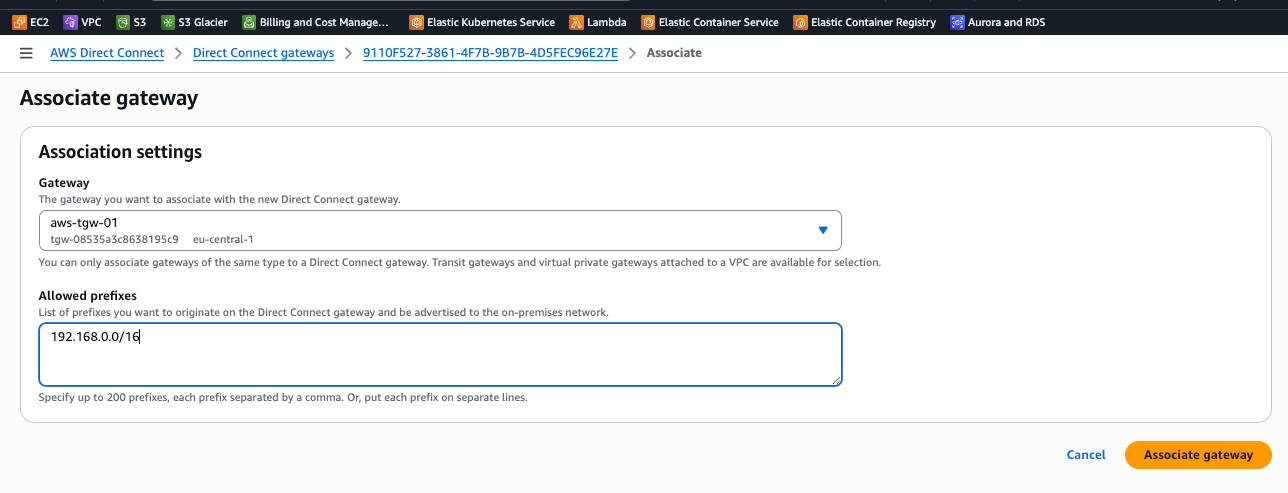The width and height of the screenshot is (1288, 493).
Task: Open S3 Glacier from favorites bar
Action: point(168,22)
